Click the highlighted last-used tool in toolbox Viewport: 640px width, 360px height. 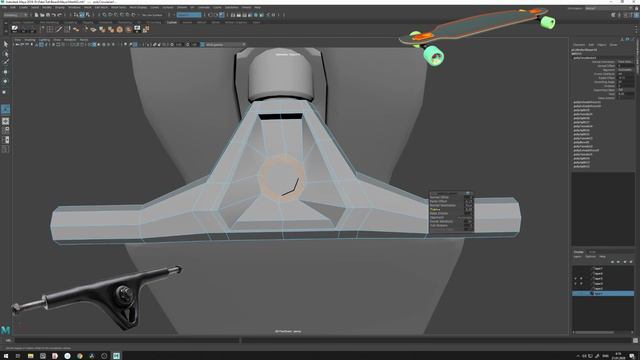(x=5, y=109)
